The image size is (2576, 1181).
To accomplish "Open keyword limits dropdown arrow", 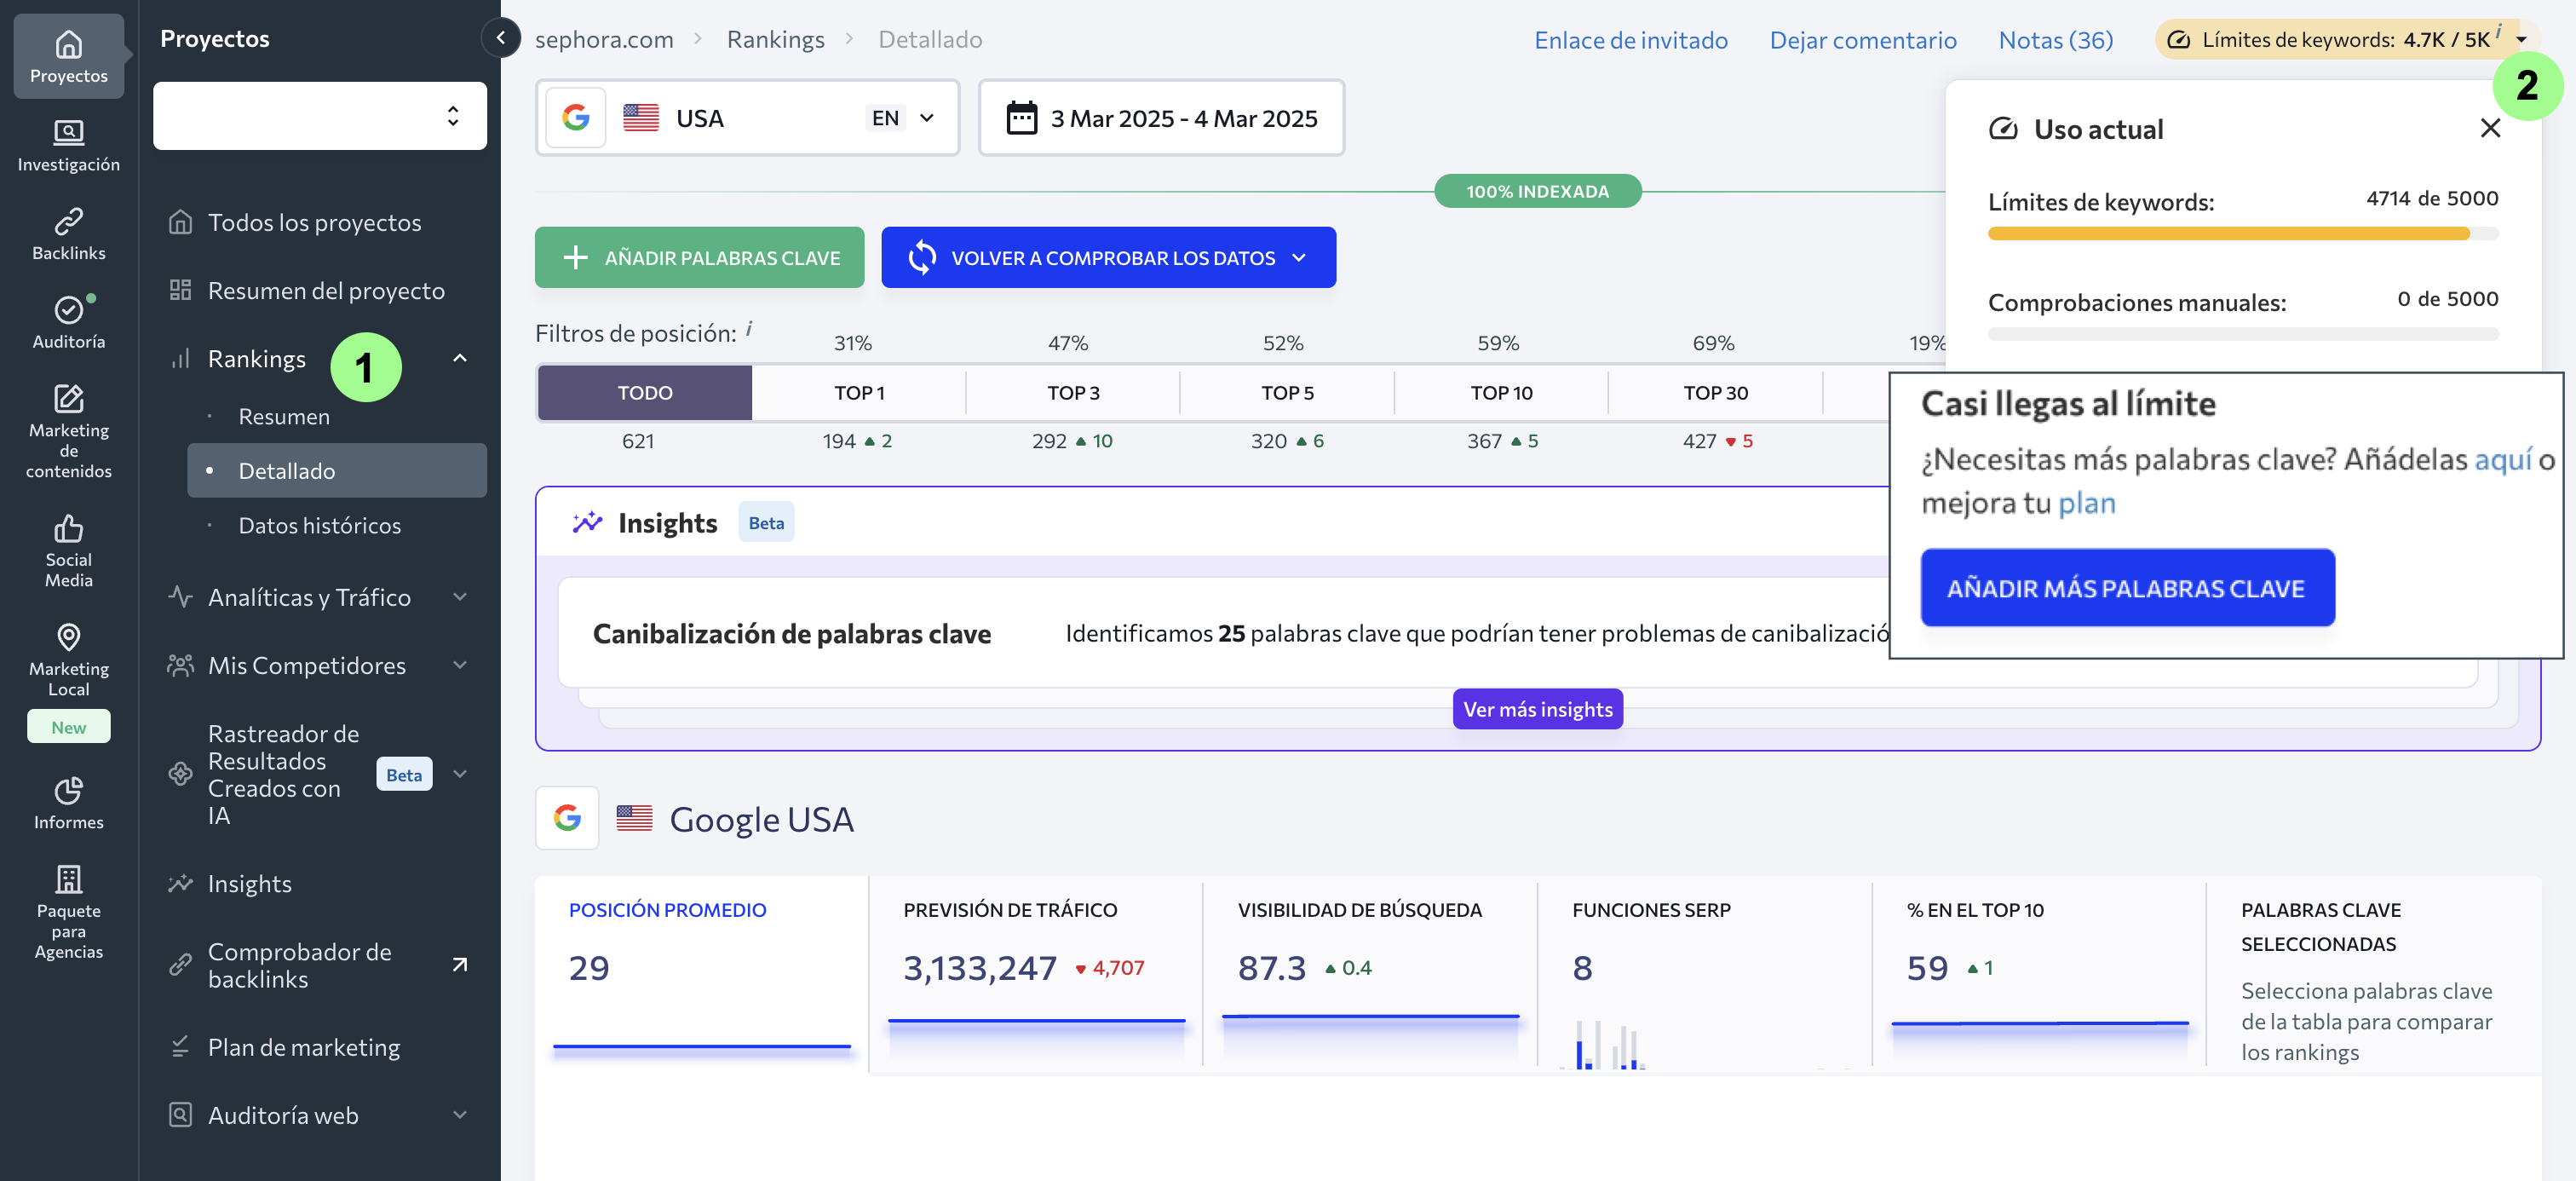I will pyautogui.click(x=2521, y=40).
